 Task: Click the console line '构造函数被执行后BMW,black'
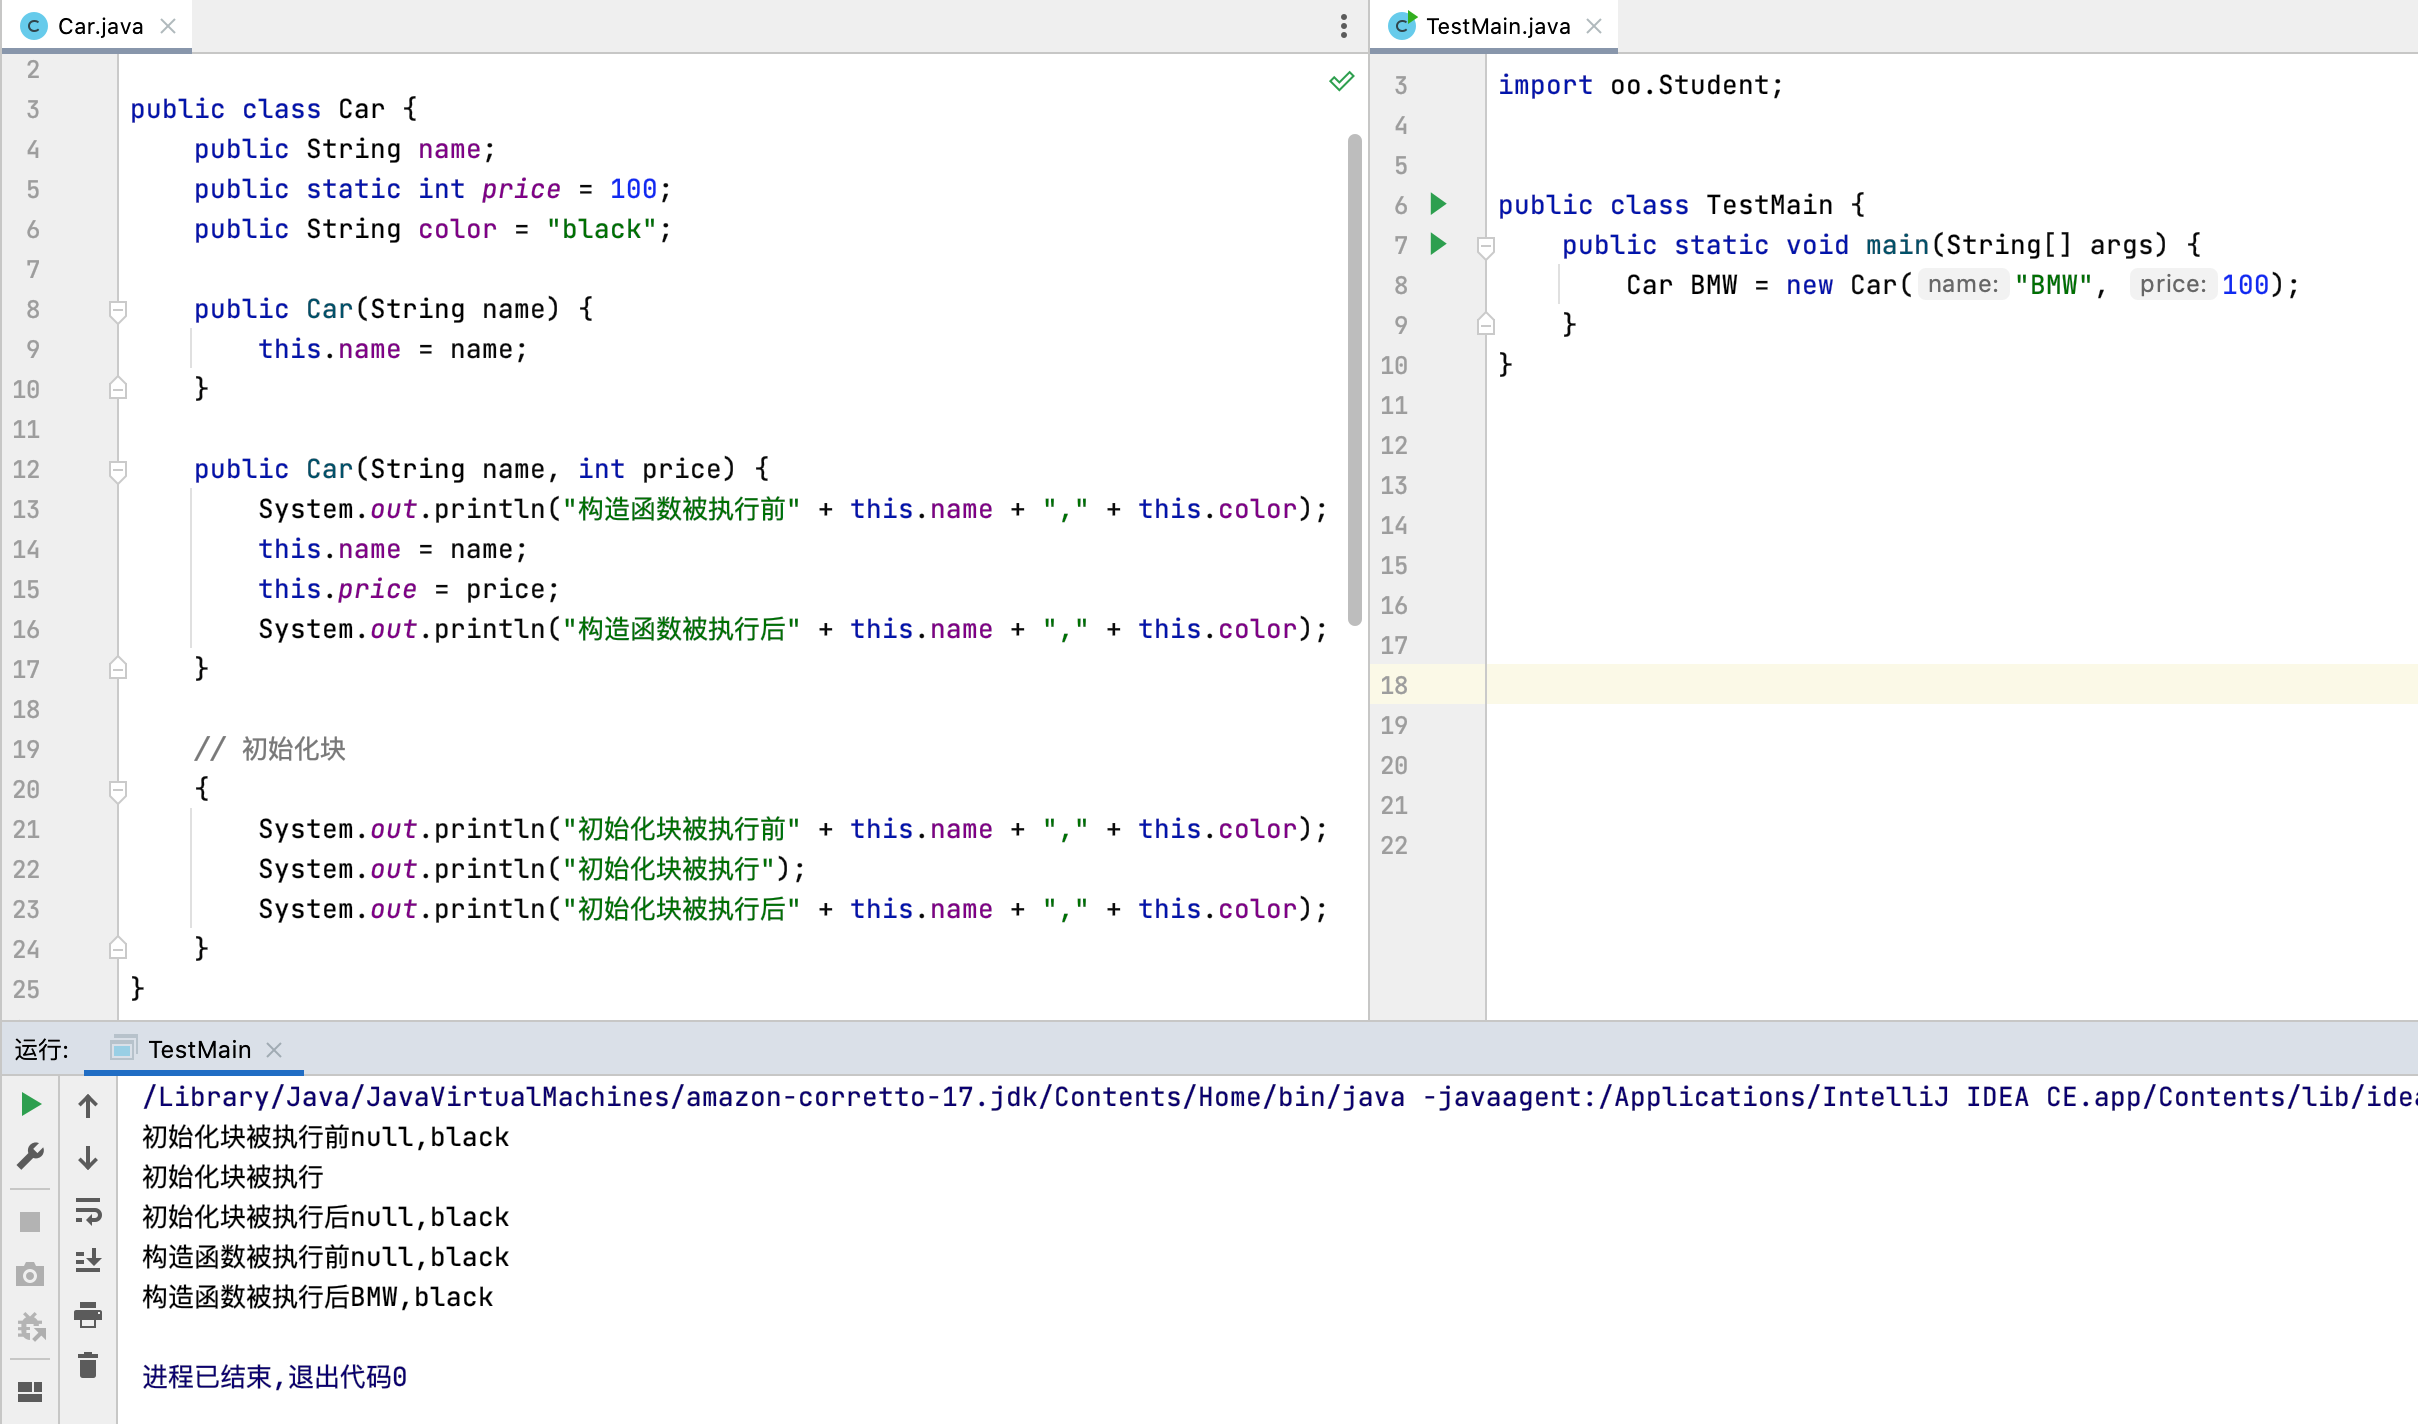[317, 1297]
